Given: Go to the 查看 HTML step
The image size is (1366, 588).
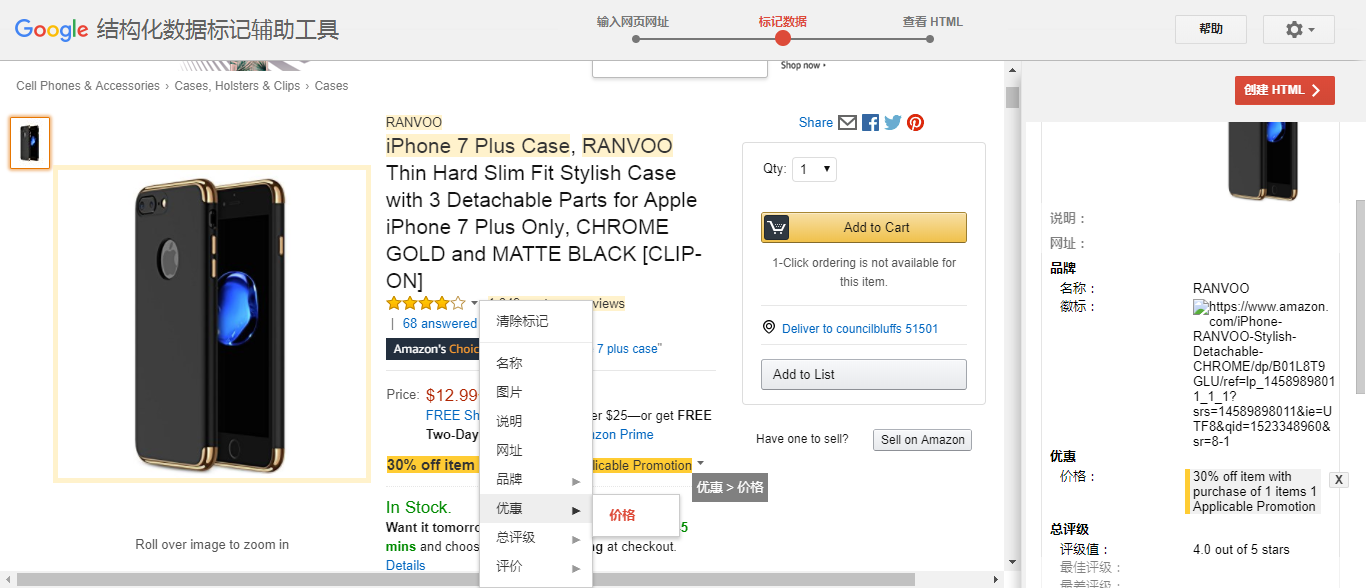Looking at the screenshot, I should [931, 39].
